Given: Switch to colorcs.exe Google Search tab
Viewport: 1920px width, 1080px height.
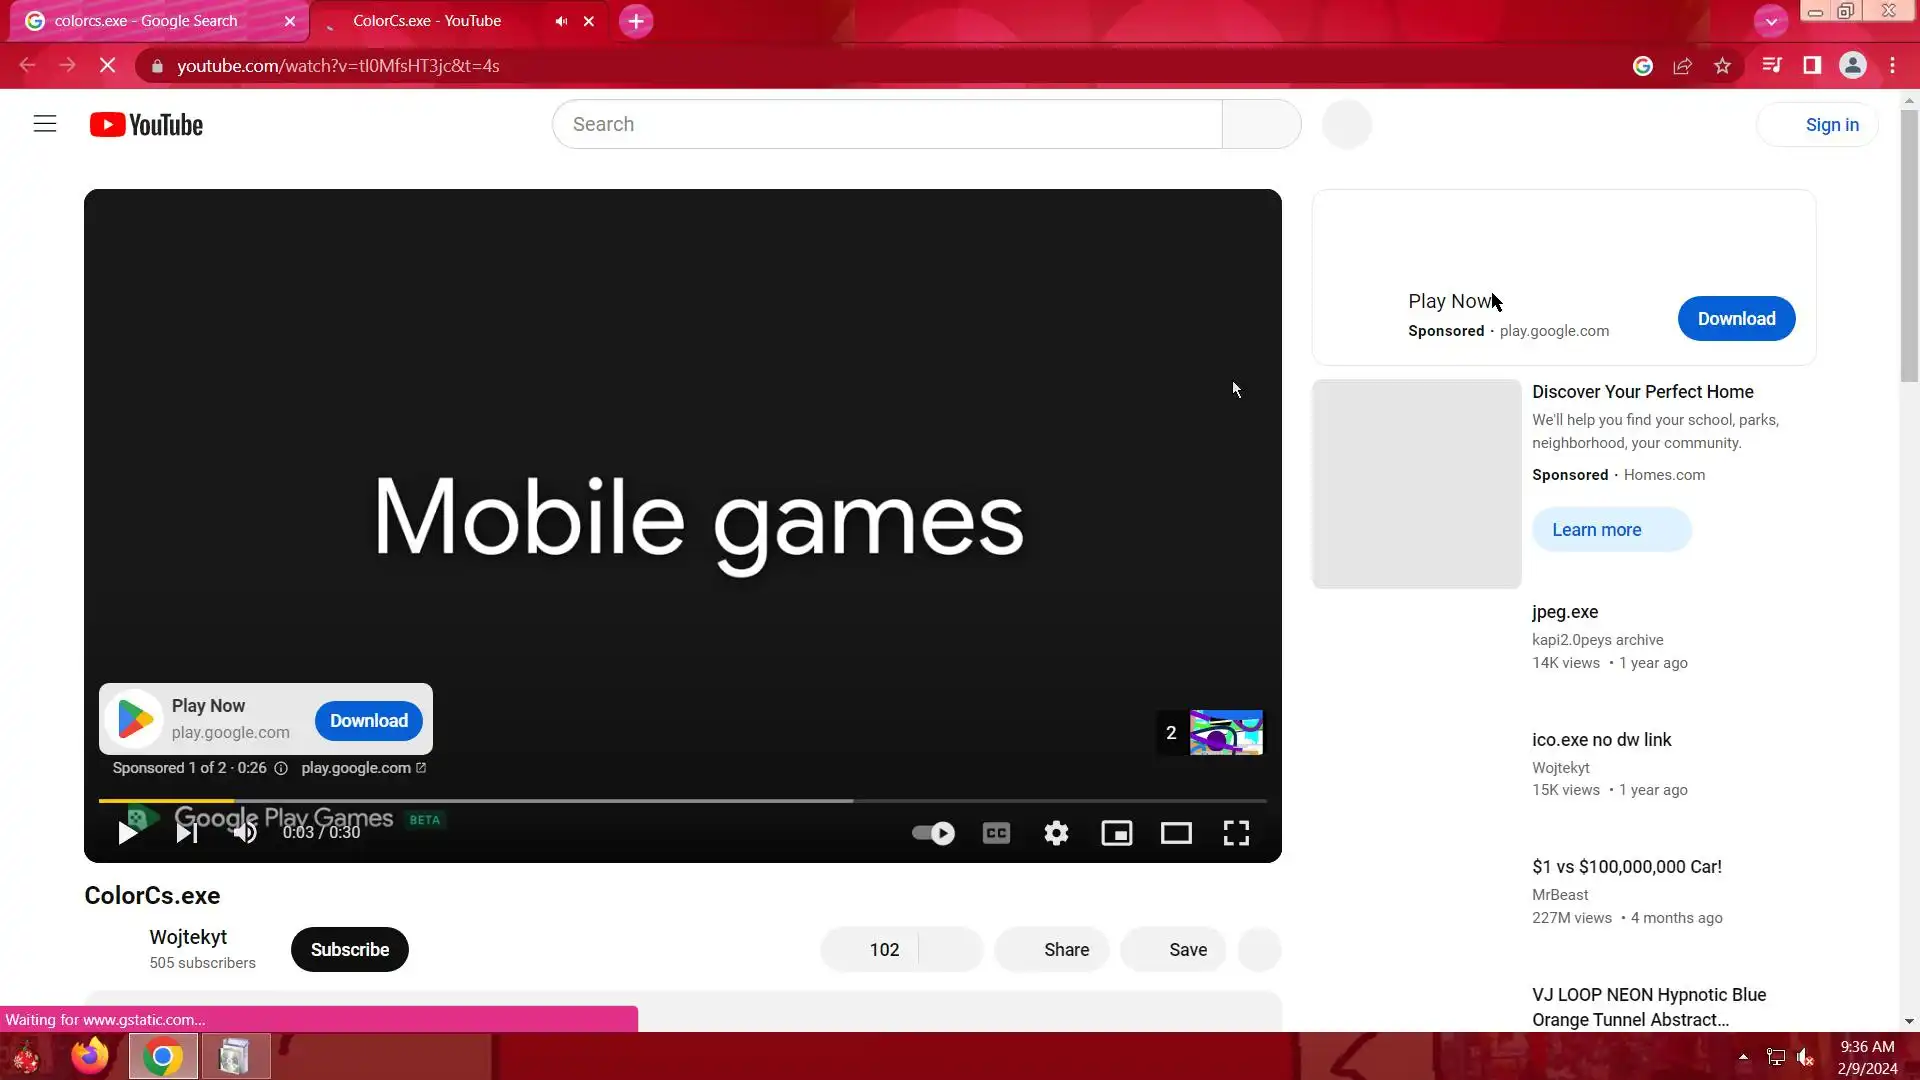Looking at the screenshot, I should coord(146,21).
